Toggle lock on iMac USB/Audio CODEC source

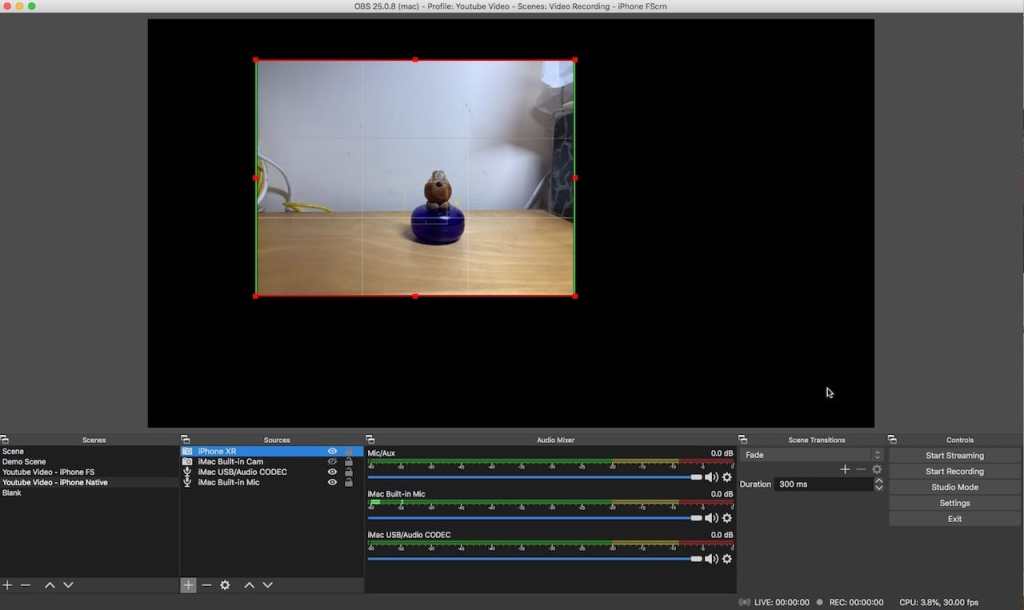click(x=348, y=472)
